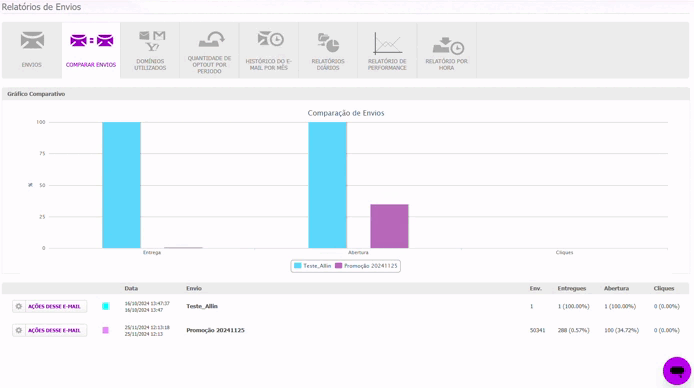Open the Teste_Allin envio name
The image size is (694, 388).
pos(202,306)
